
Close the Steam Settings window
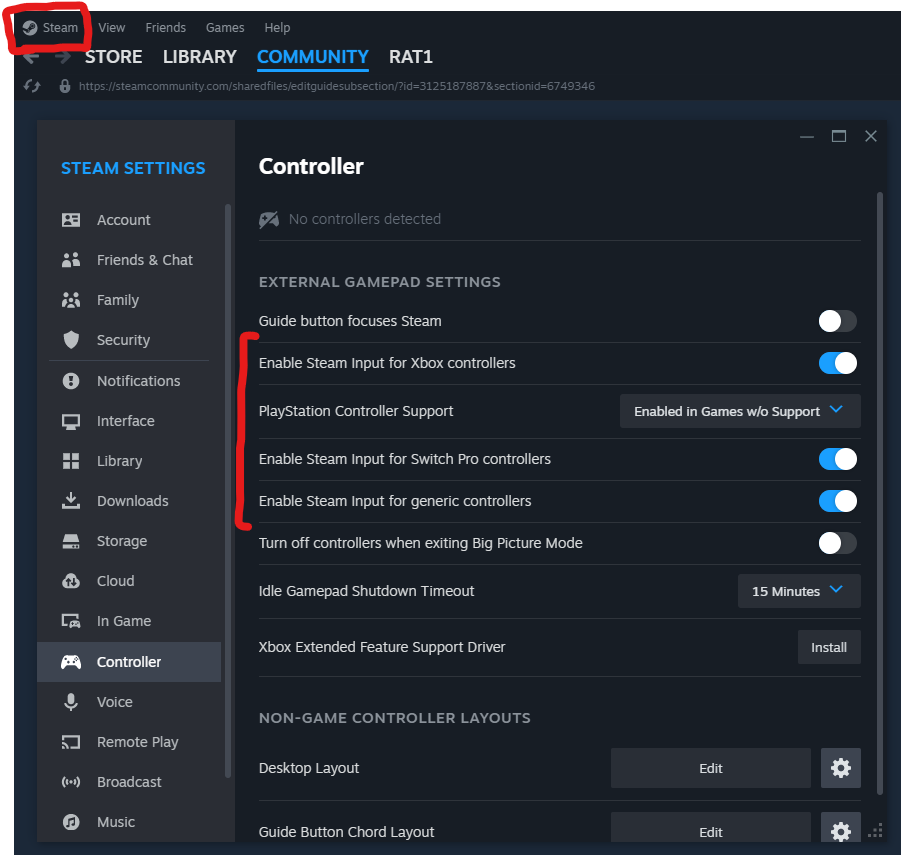tap(871, 136)
